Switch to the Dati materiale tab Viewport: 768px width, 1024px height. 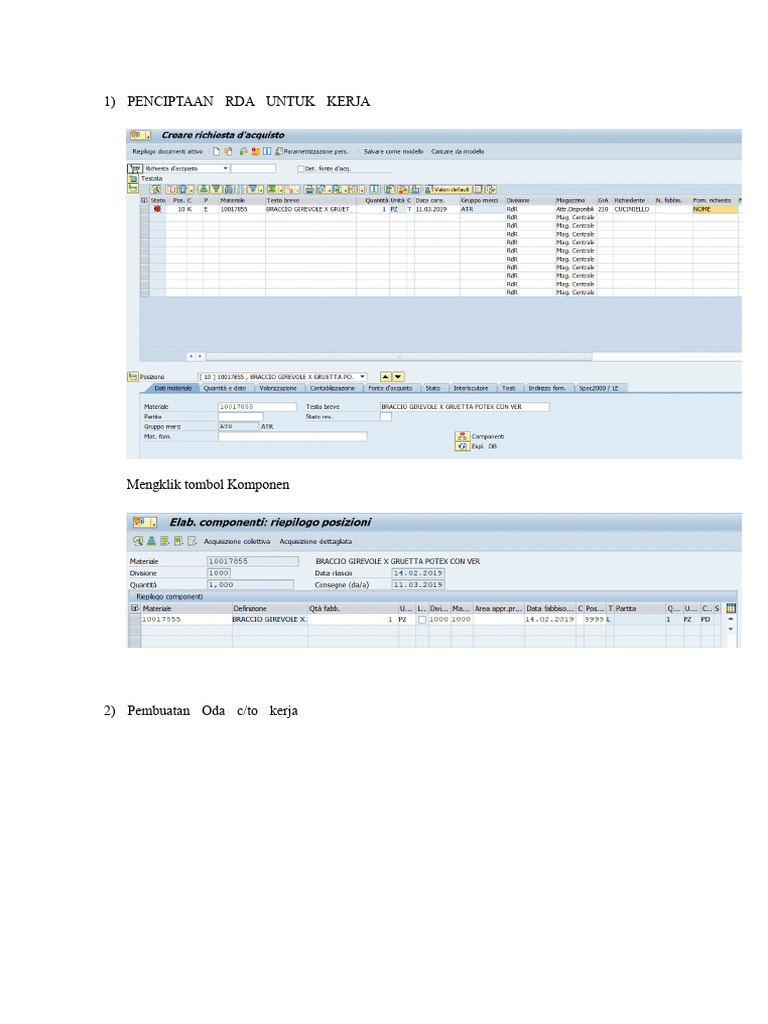pyautogui.click(x=173, y=388)
